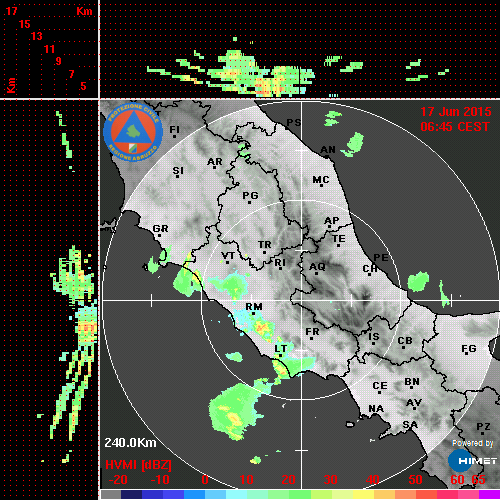This screenshot has width=500, height=500.
Task: Click the PE city label on map
Action: pyautogui.click(x=381, y=257)
